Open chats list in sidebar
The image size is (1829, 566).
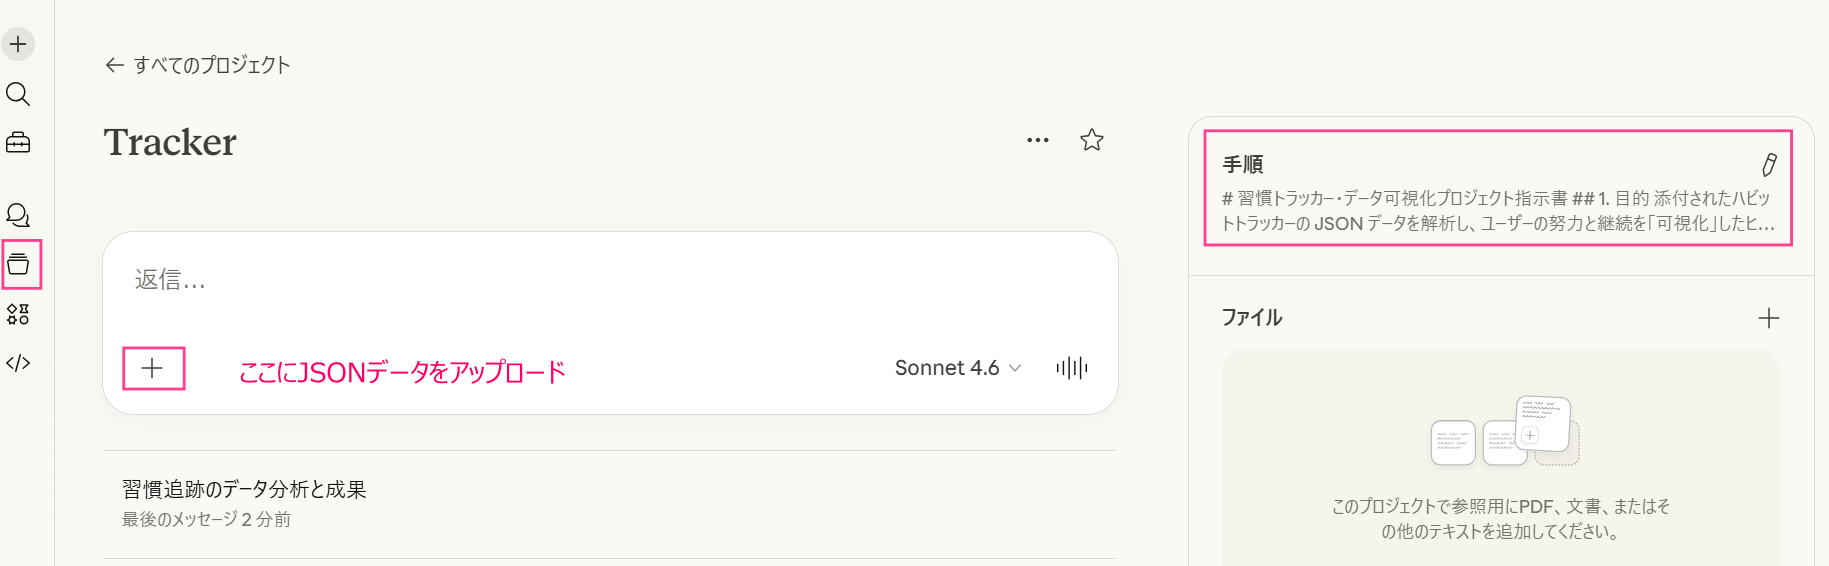18,215
